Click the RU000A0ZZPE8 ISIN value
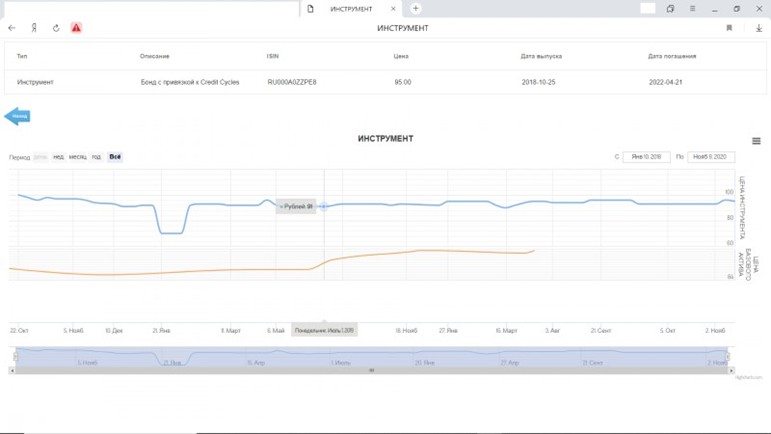The height and width of the screenshot is (434, 771). [292, 82]
